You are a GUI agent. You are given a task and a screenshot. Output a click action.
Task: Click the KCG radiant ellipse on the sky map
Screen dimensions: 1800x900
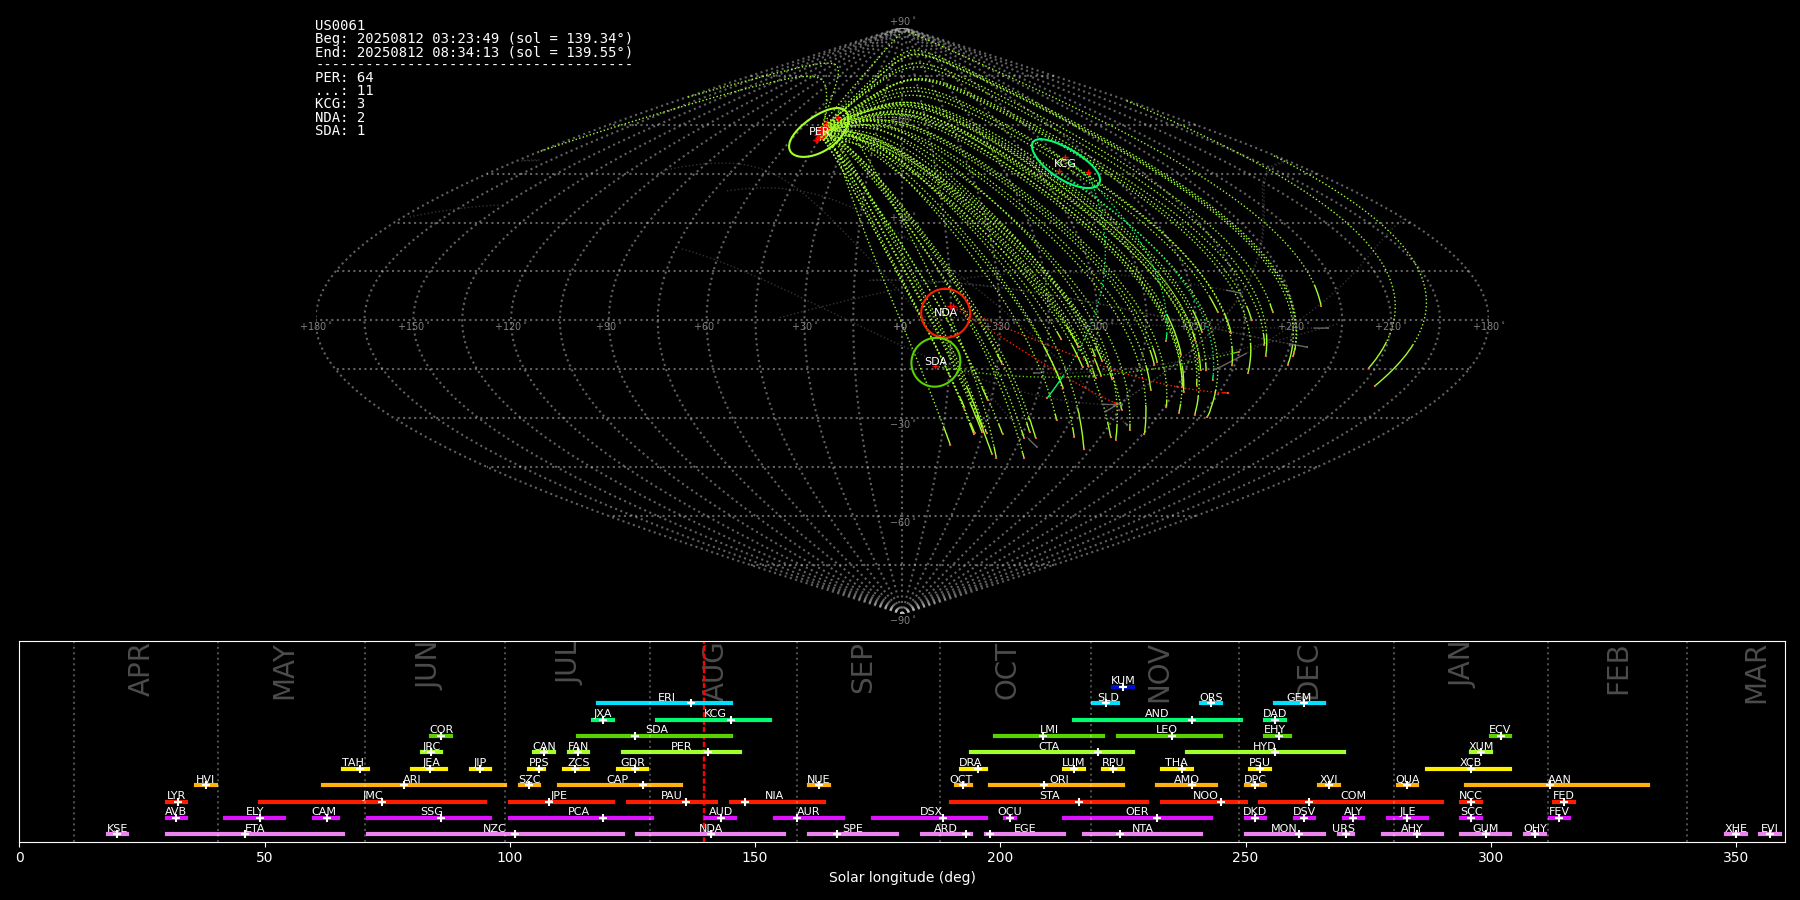[x=1066, y=164]
